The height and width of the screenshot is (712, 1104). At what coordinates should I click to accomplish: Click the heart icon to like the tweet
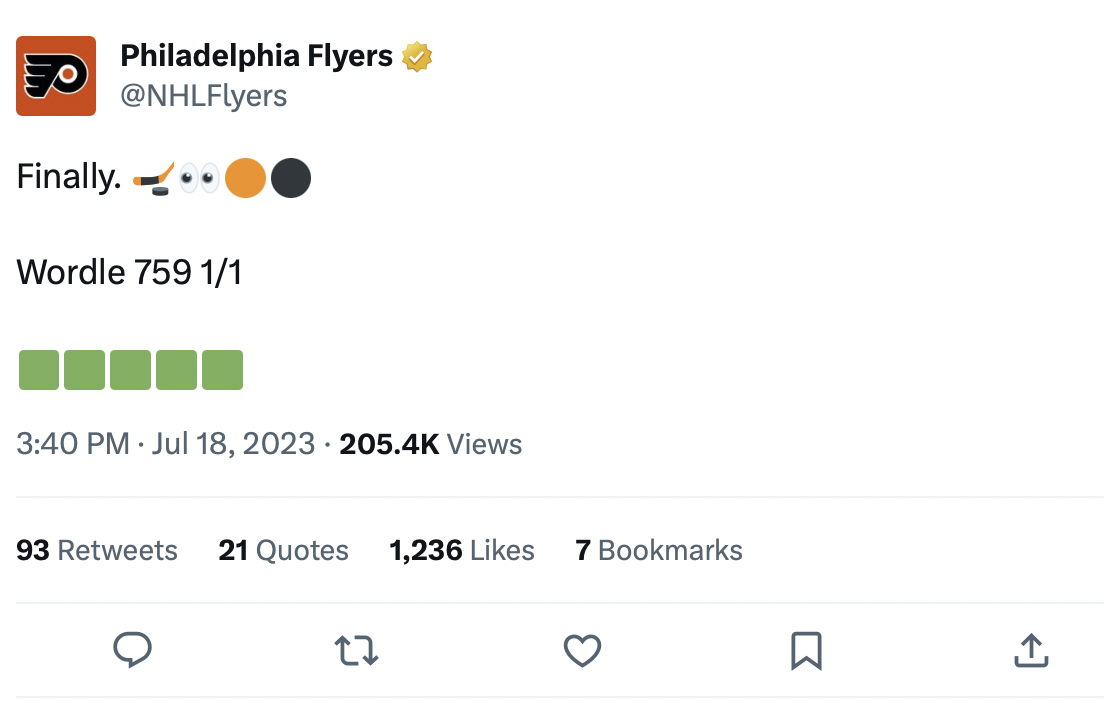point(582,650)
